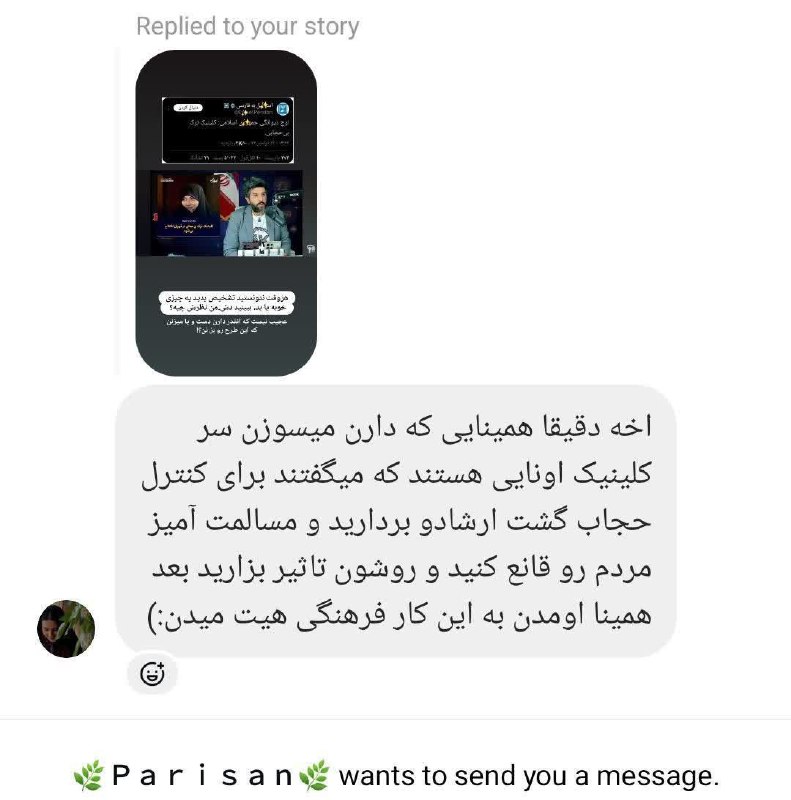
Task: Tap the tweet account's blue avatar in story
Action: point(283,109)
